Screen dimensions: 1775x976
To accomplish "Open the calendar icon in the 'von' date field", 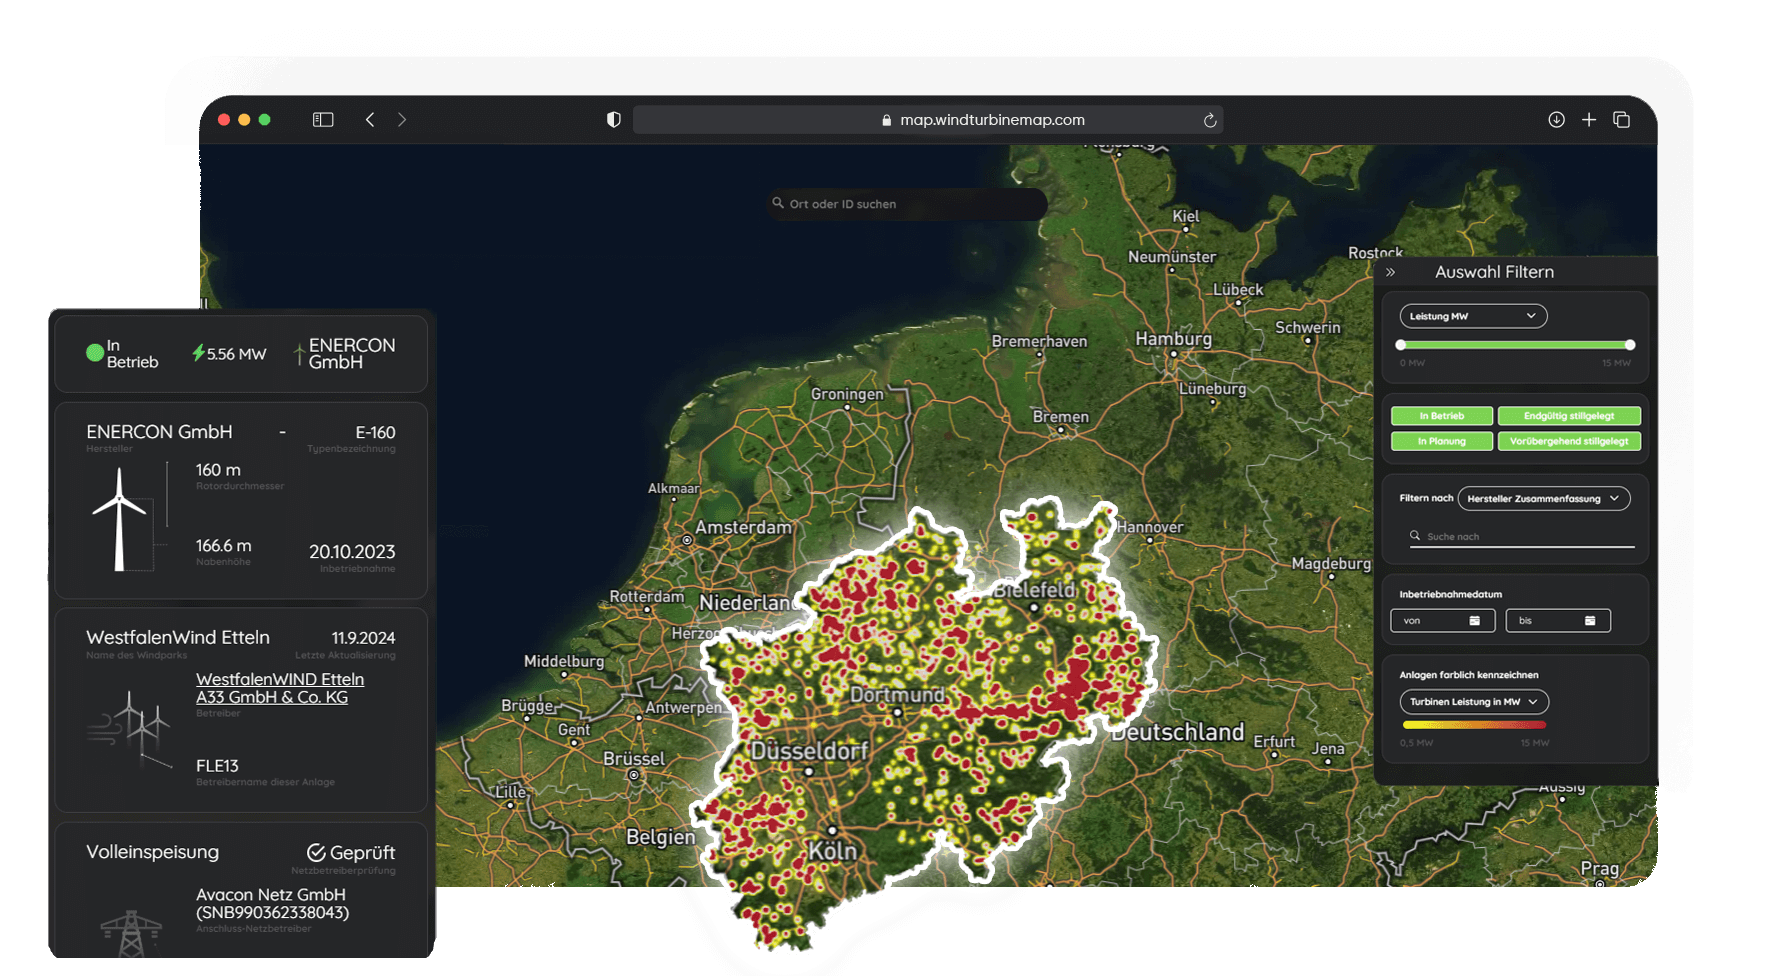I will [x=1475, y=620].
